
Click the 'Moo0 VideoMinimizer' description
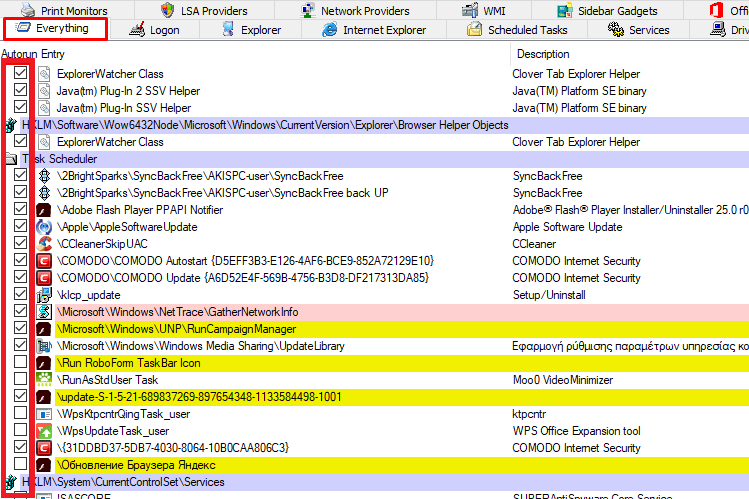563,380
